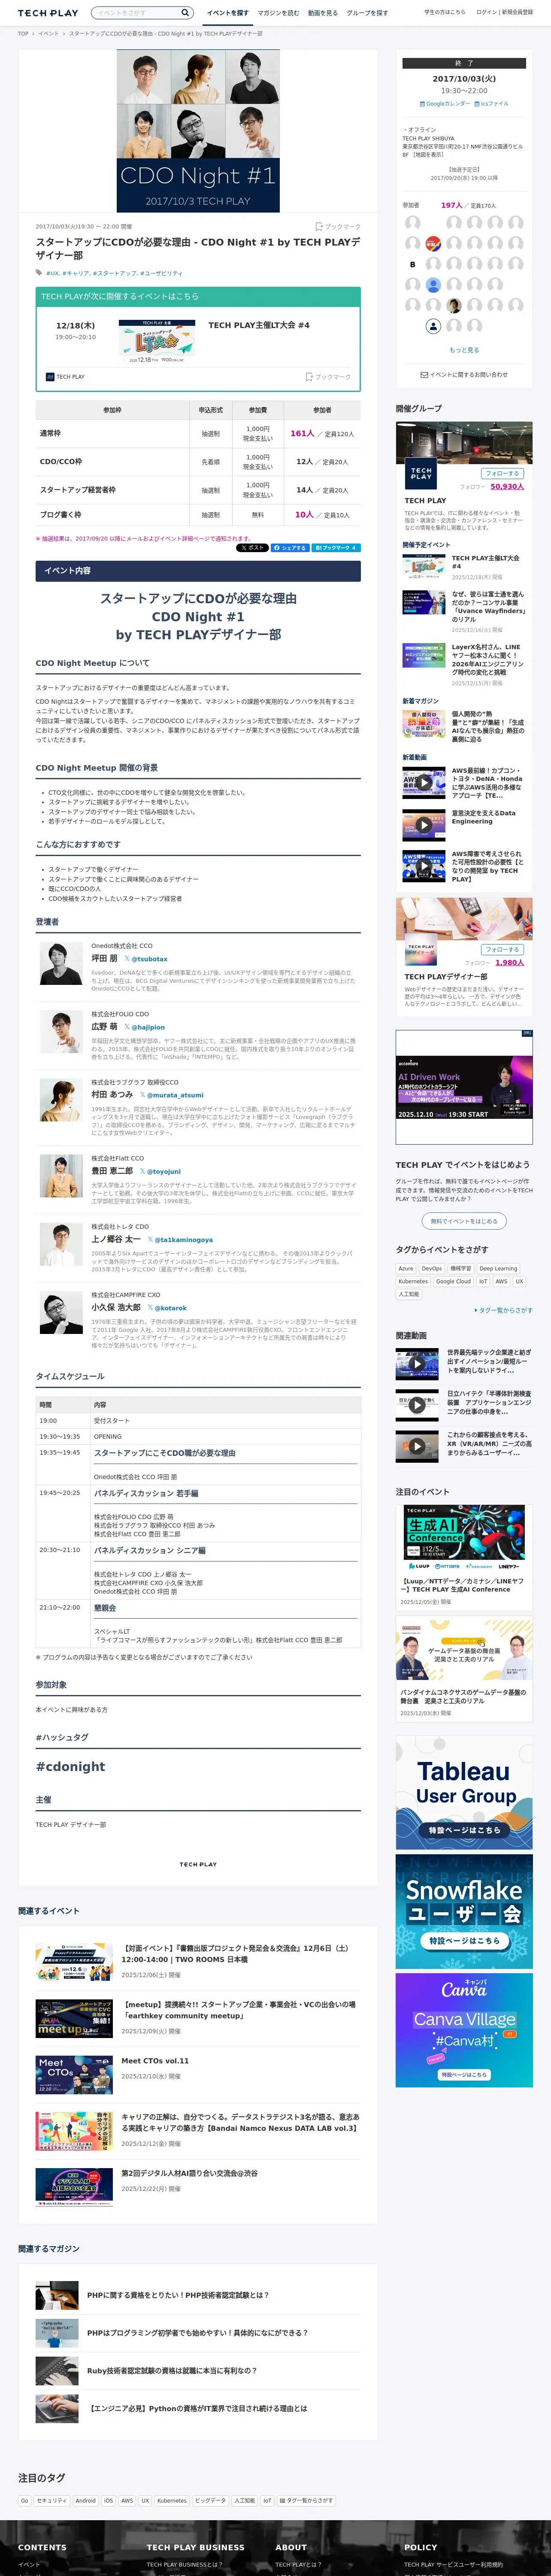The image size is (551, 2576).
Task: Select the セキュリティ tag in bottom tag list
Action: [51, 2501]
